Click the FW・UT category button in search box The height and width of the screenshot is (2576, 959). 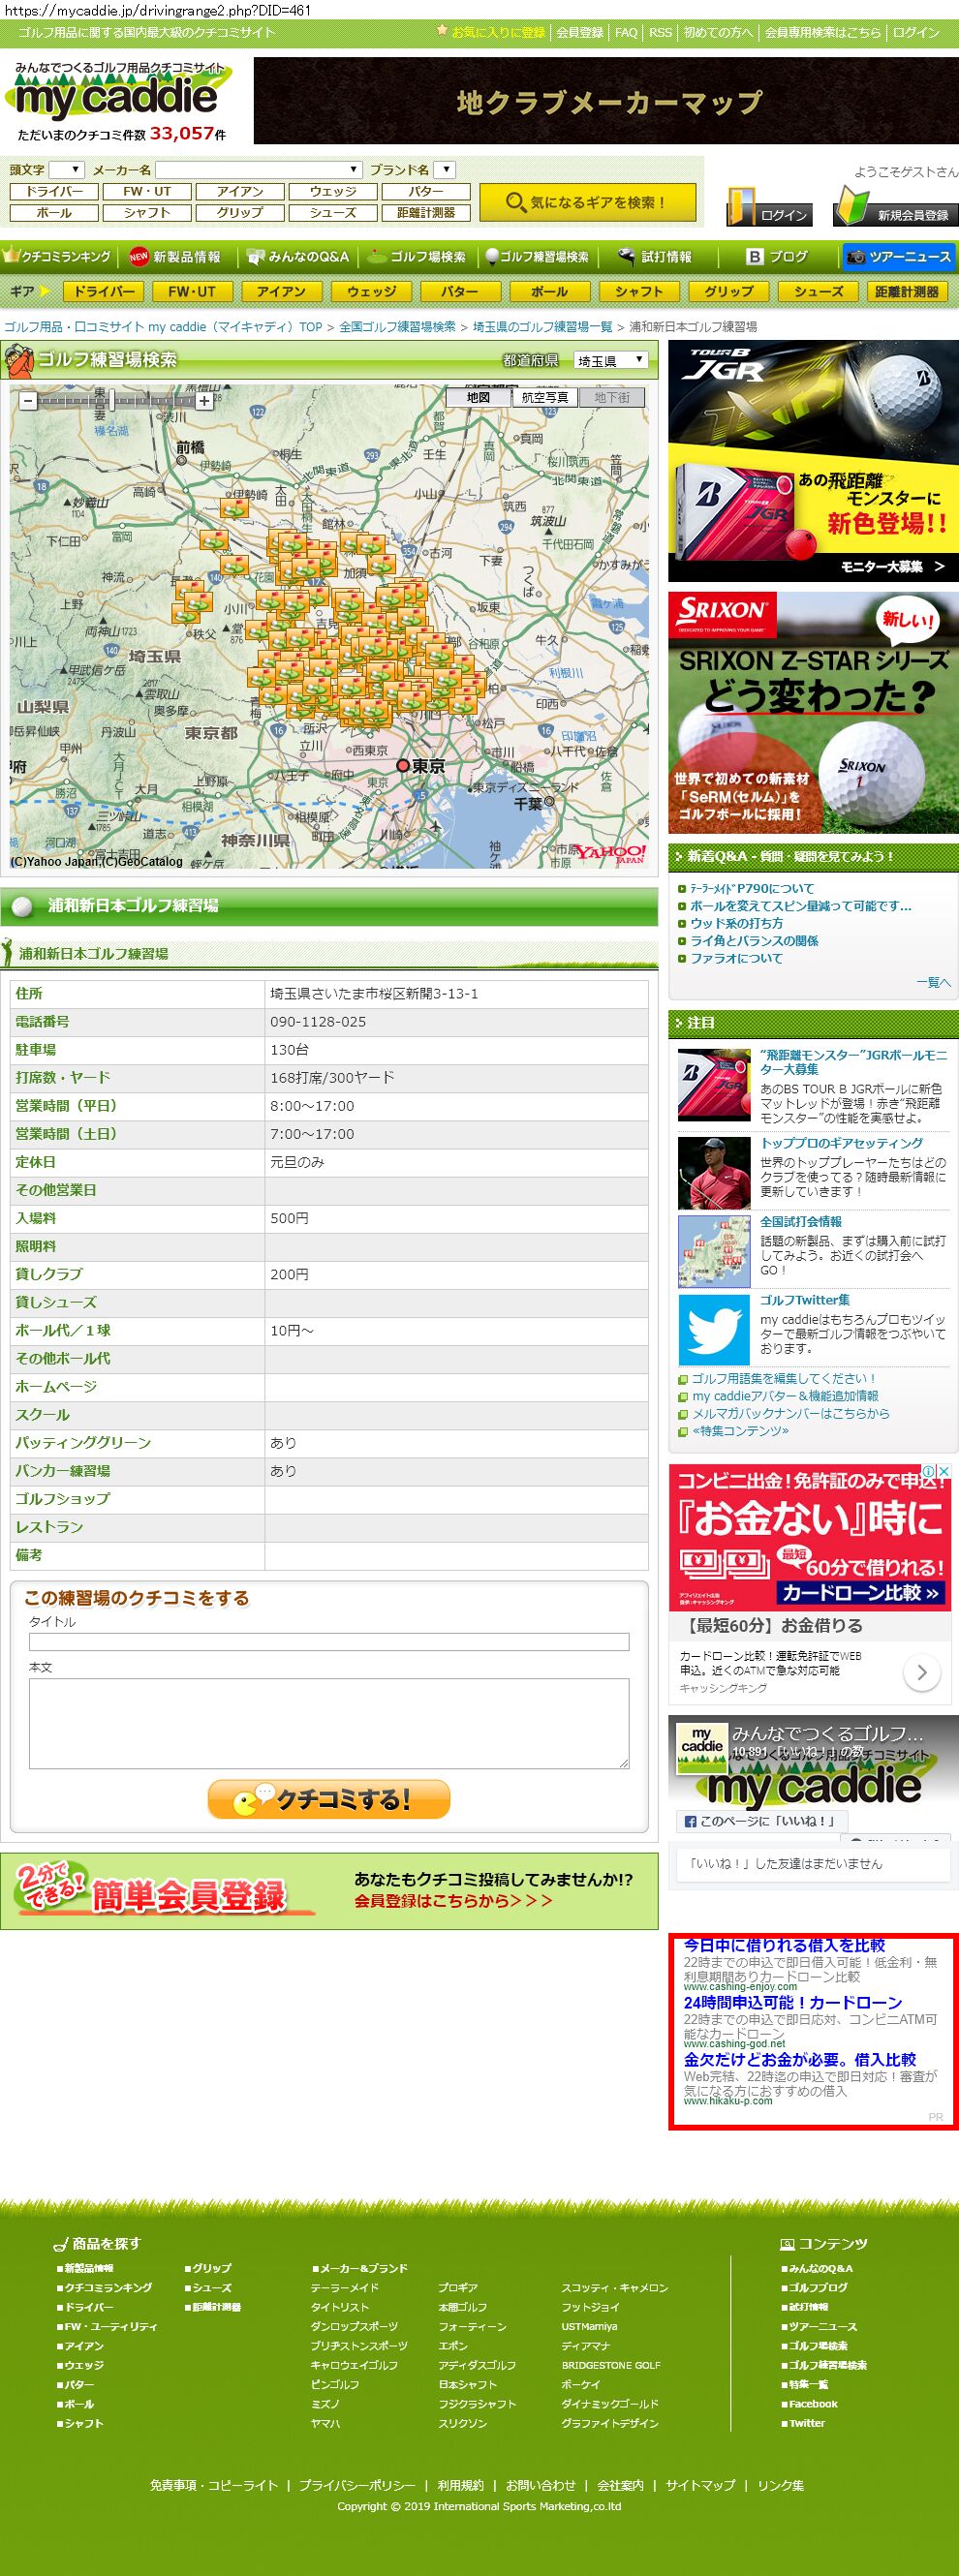[147, 191]
